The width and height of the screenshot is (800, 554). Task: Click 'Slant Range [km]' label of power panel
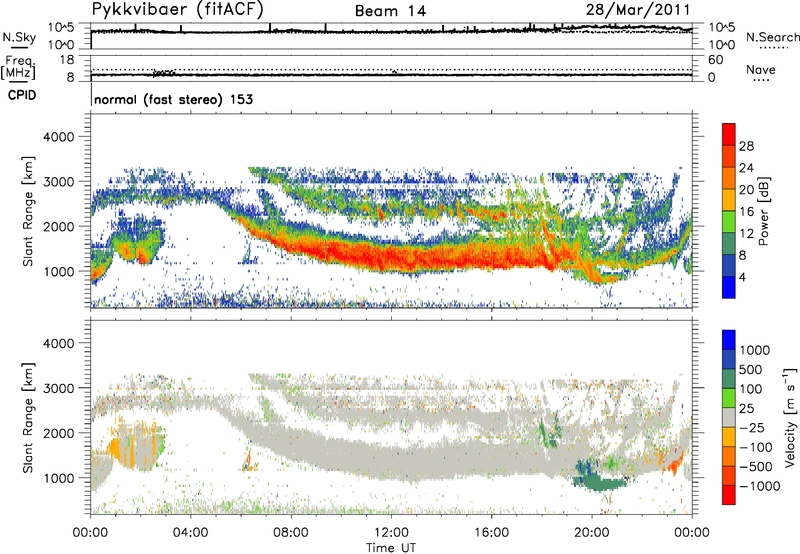point(28,211)
